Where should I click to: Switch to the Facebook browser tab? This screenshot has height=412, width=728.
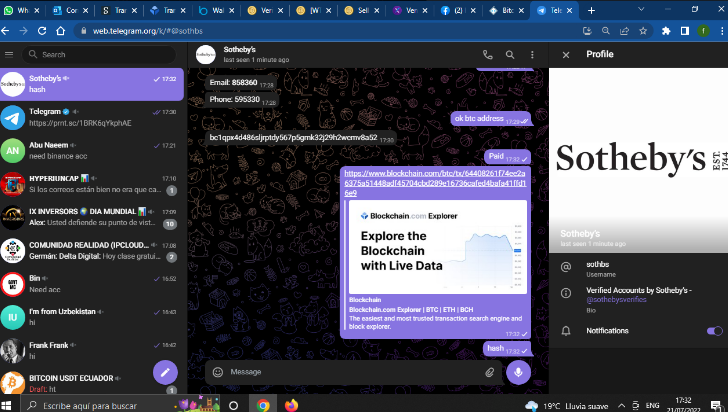[458, 10]
